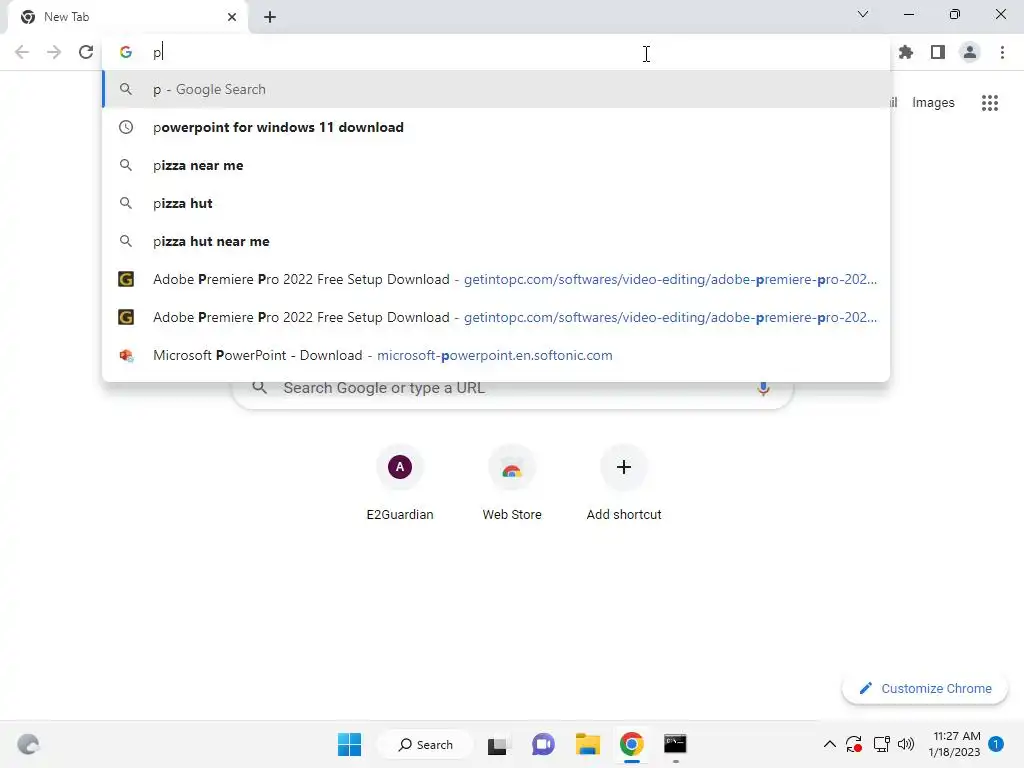Go forward using the forward arrow
The image size is (1024, 768).
[x=54, y=52]
